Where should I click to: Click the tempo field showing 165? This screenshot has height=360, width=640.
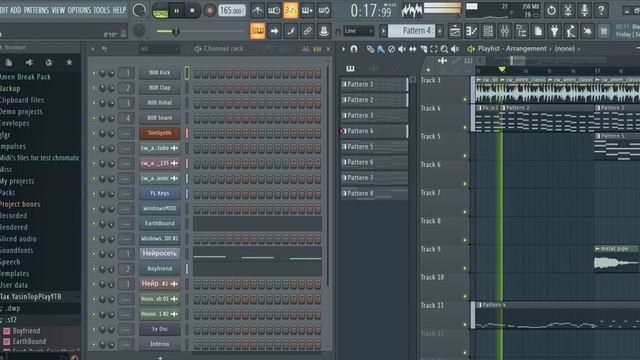[232, 11]
